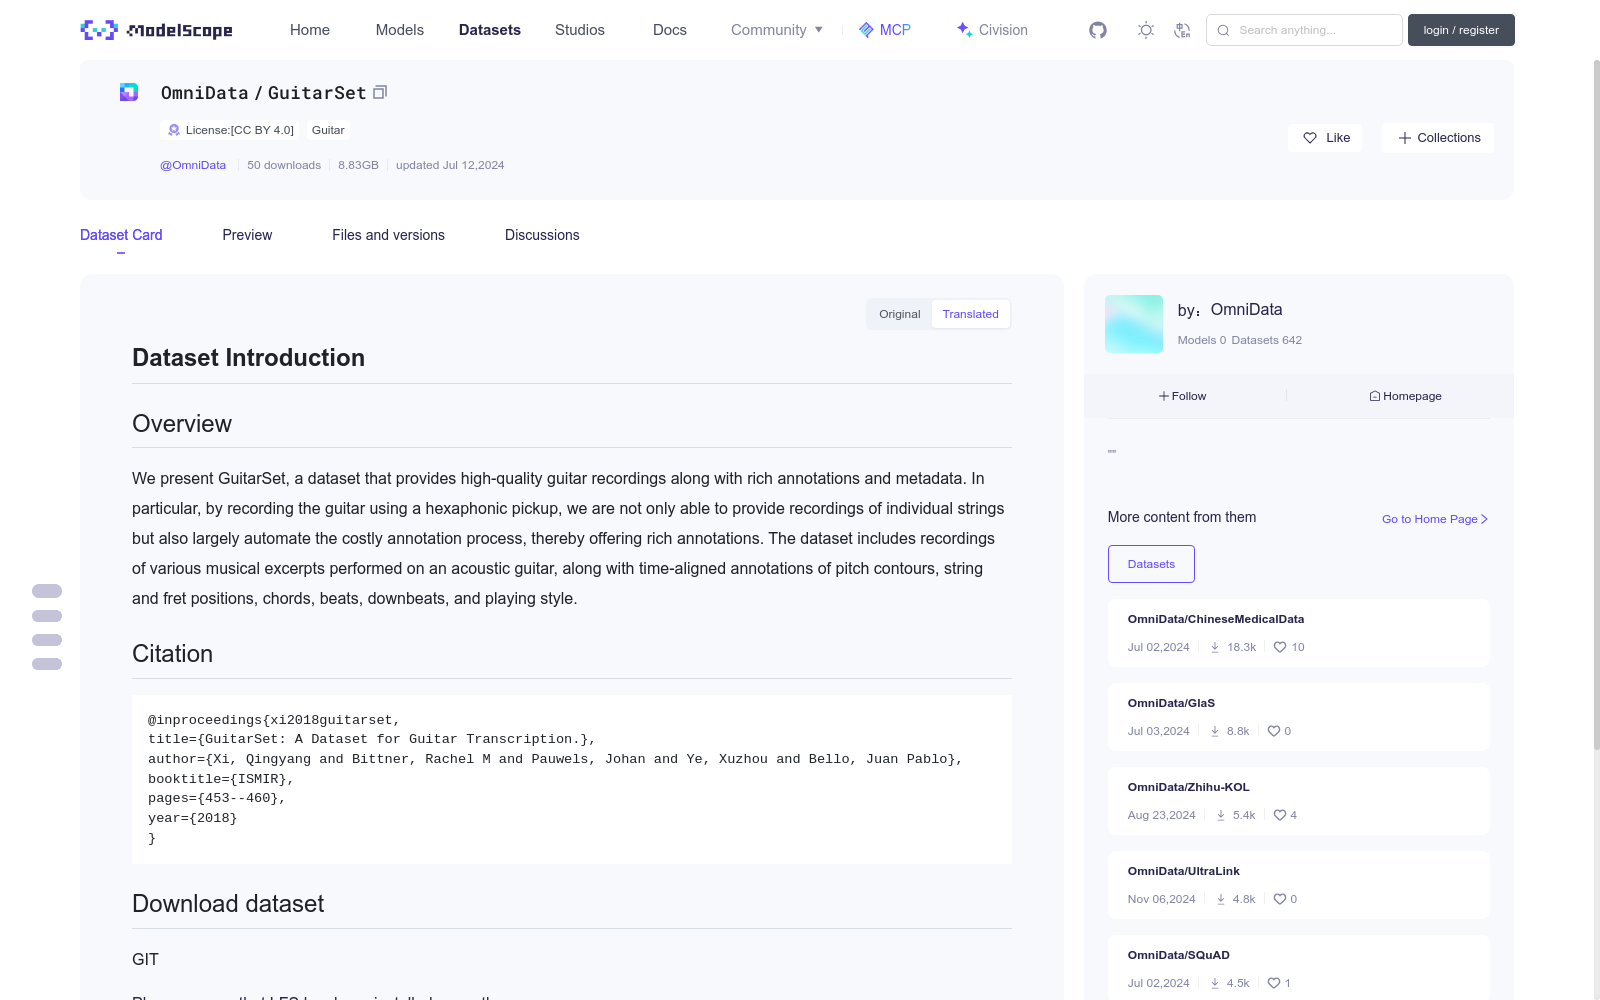Viewport: 1600px width, 1000px height.
Task: Click download icon on SQuAD card
Action: (x=1215, y=983)
